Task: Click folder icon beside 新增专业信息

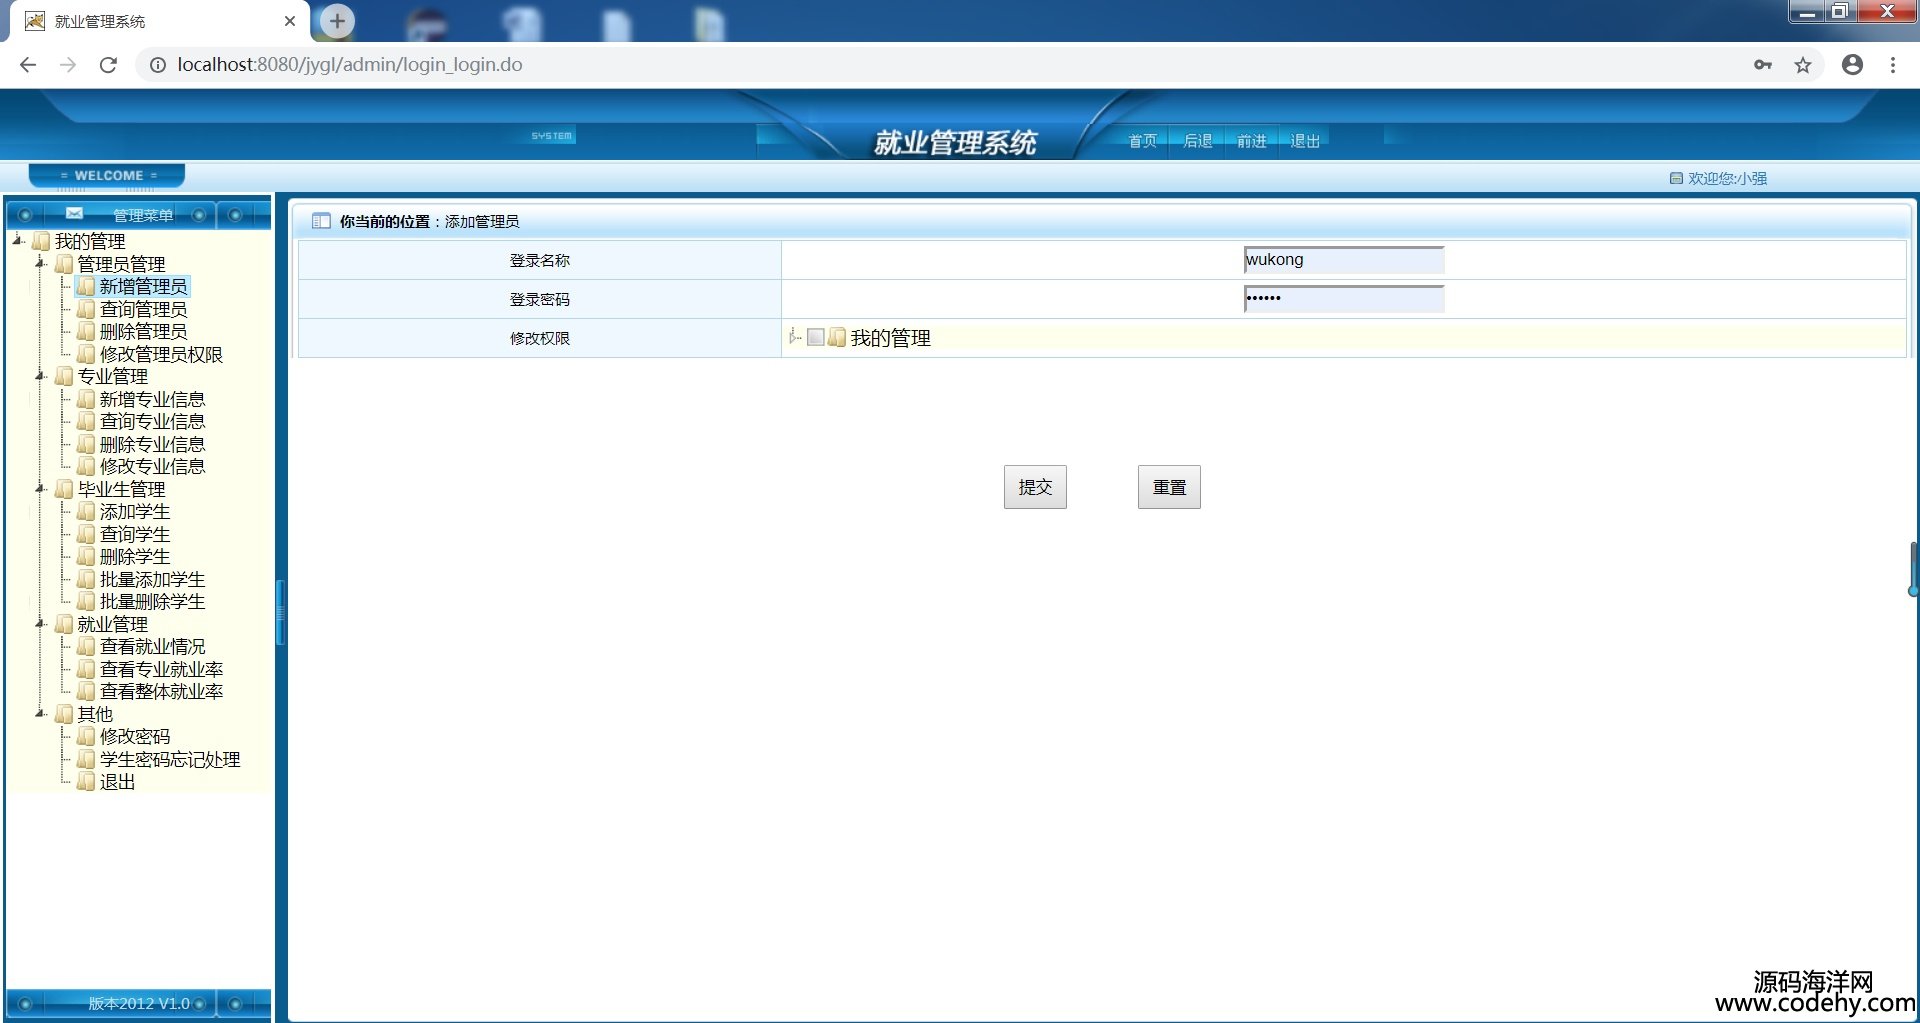Action: (86, 399)
